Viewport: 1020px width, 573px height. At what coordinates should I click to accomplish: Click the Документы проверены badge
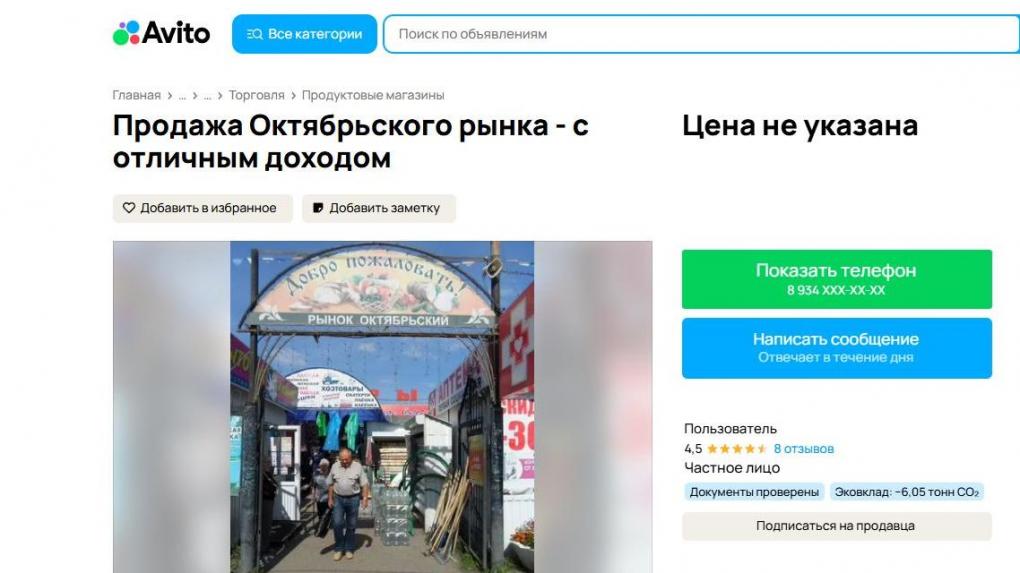point(754,492)
